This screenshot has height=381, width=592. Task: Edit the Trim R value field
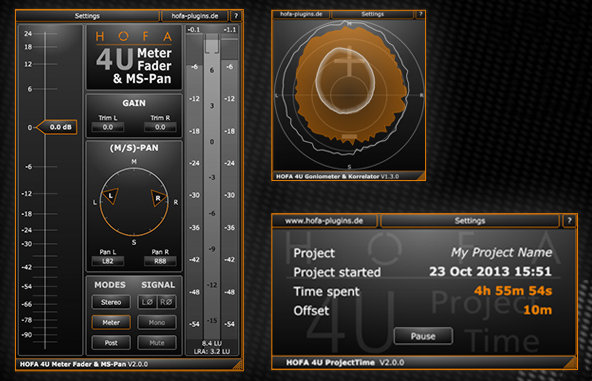click(x=160, y=127)
